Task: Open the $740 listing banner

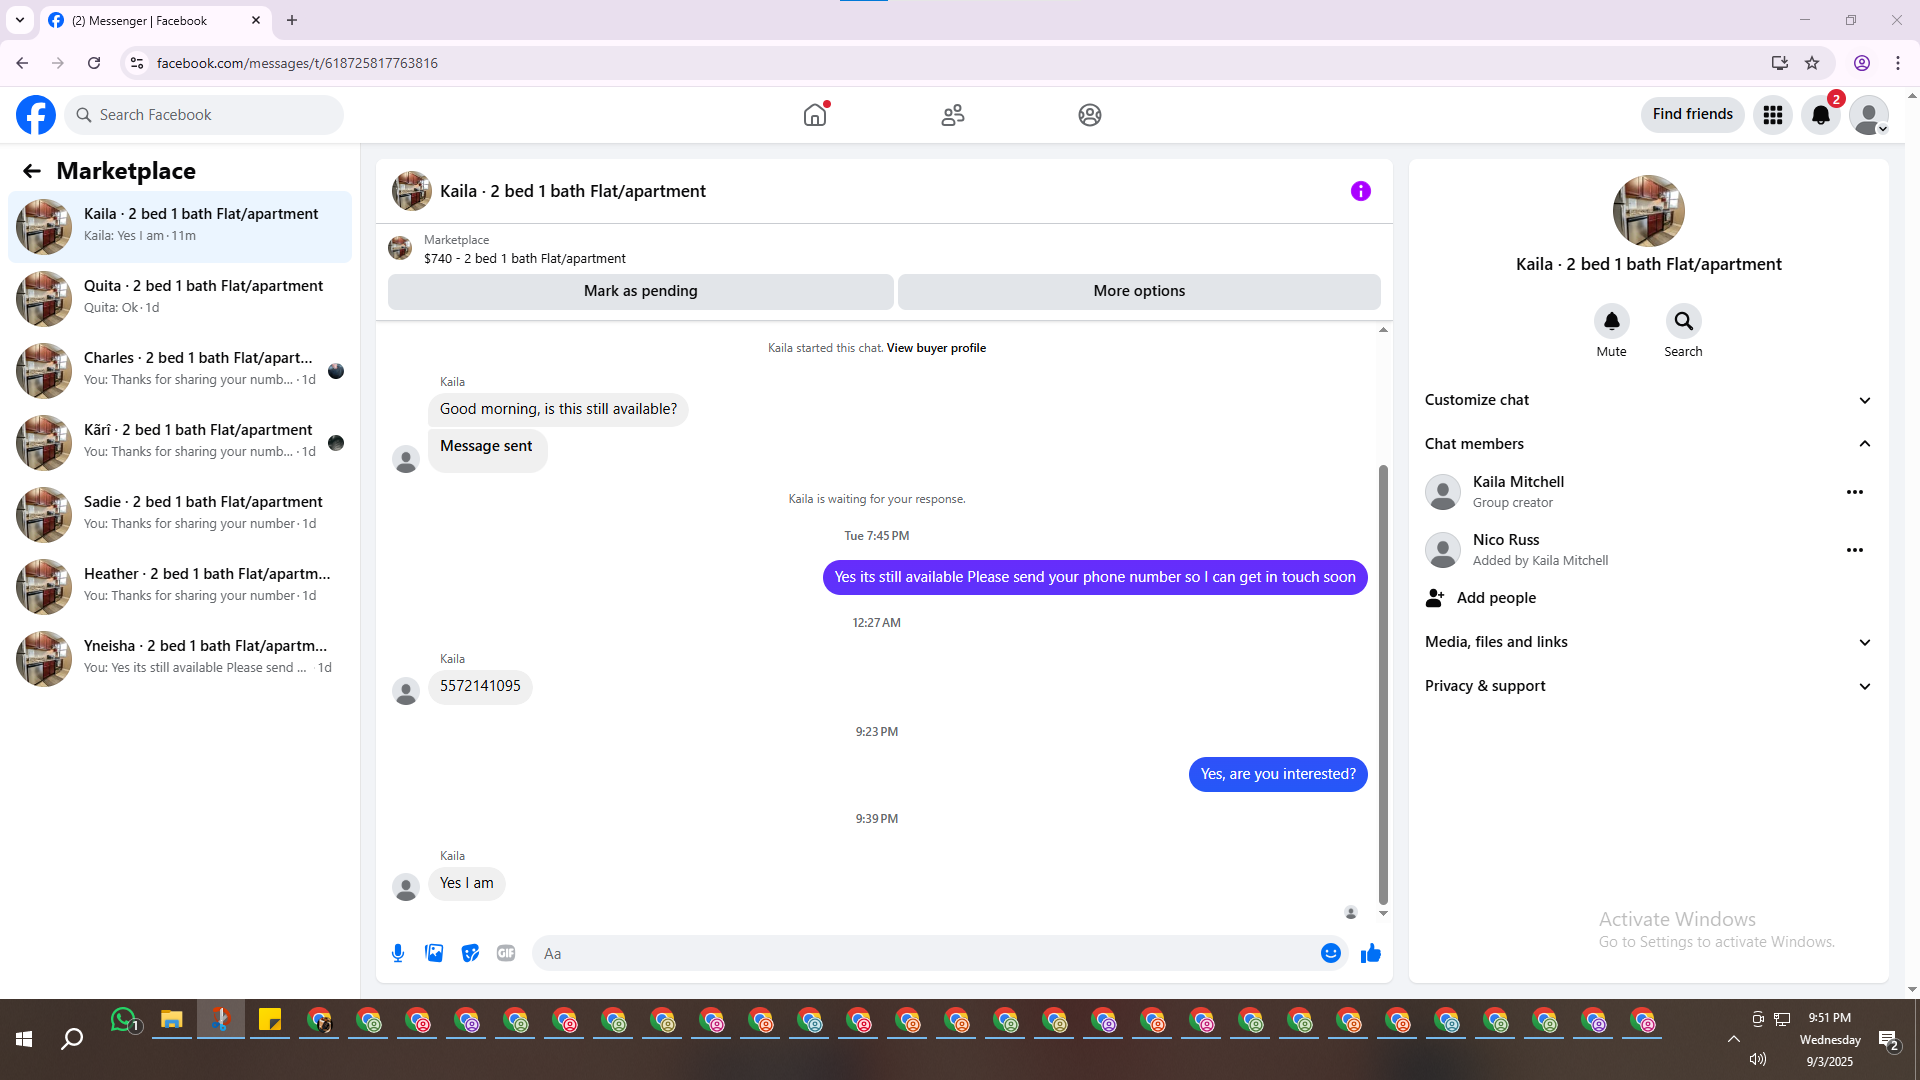Action: tap(884, 249)
